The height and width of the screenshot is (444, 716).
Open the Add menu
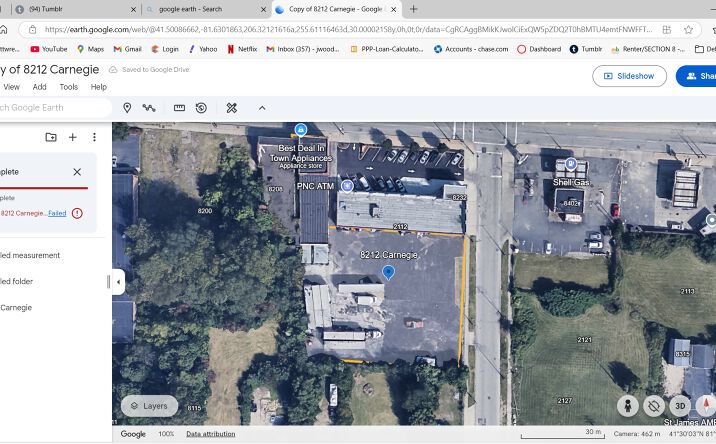(39, 87)
